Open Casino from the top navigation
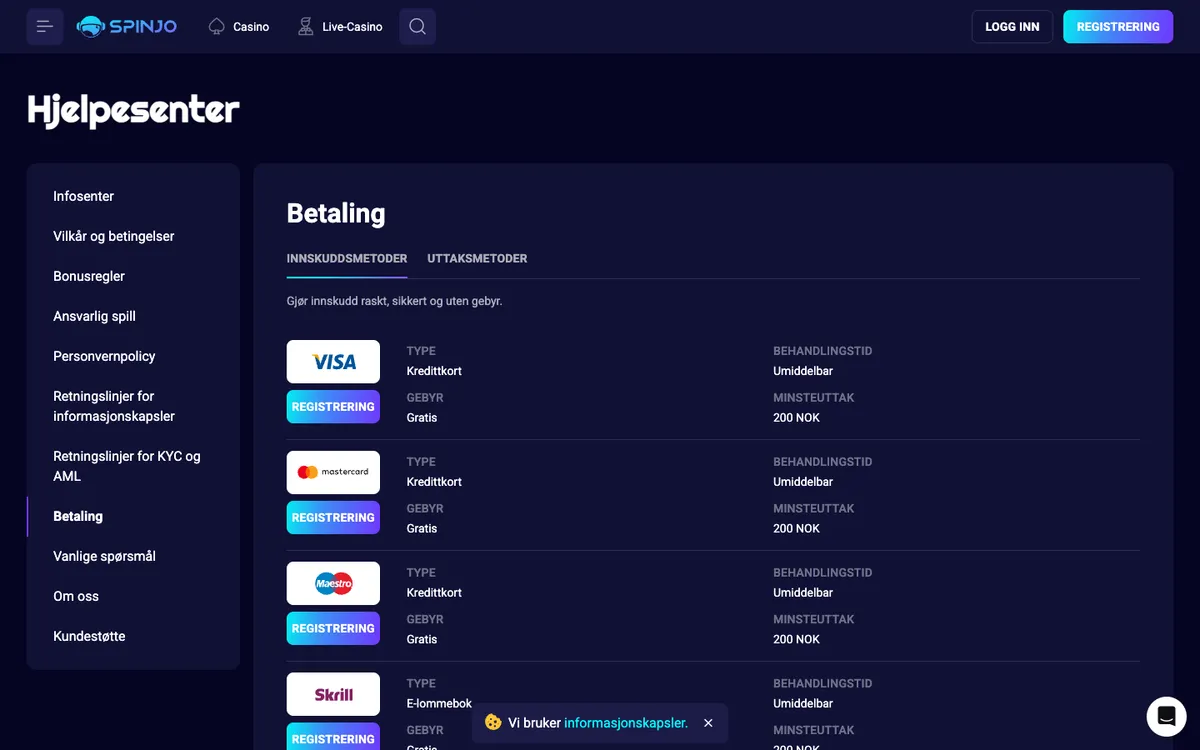The width and height of the screenshot is (1200, 750). point(251,27)
